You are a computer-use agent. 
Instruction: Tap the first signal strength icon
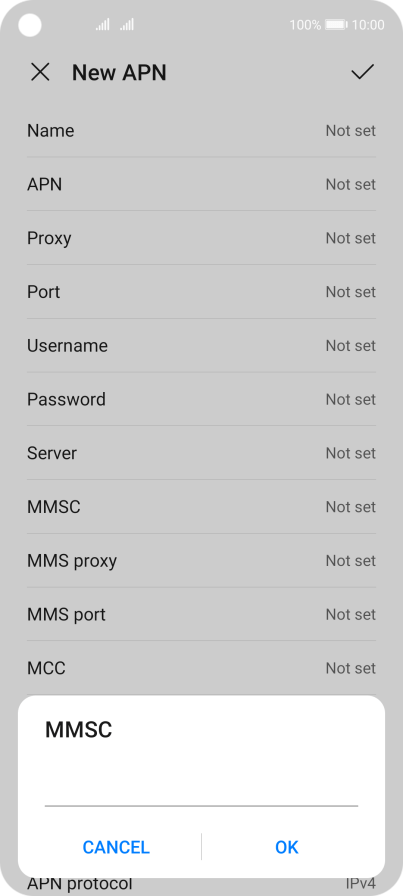point(102,25)
